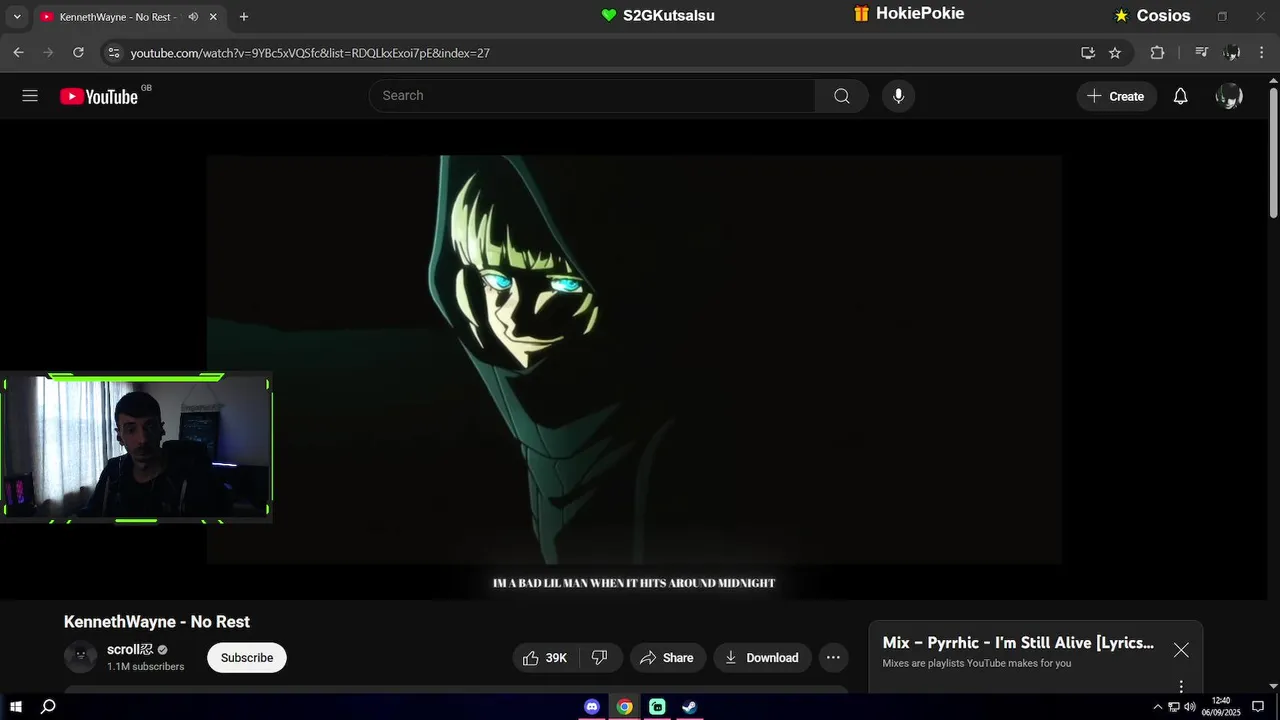Click the Mix – Pyrrhic playlist title
Screen dimensions: 1280x720
point(1018,643)
